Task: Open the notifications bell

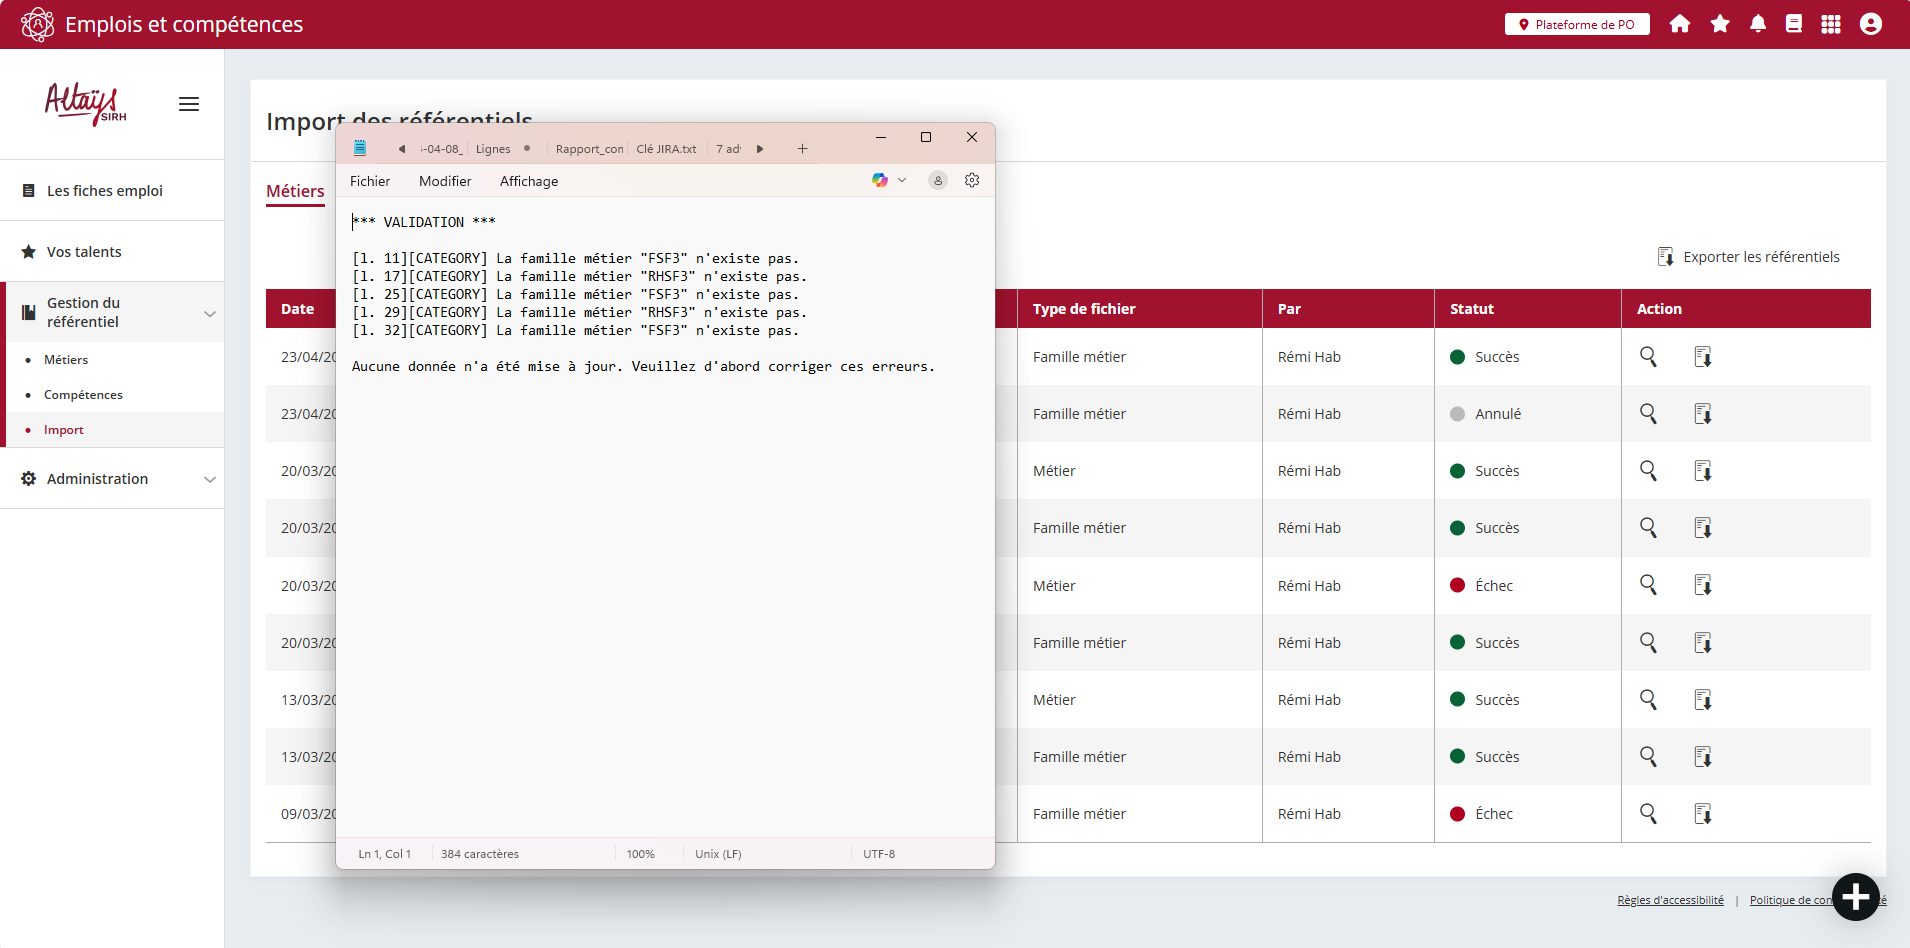Action: pos(1758,24)
